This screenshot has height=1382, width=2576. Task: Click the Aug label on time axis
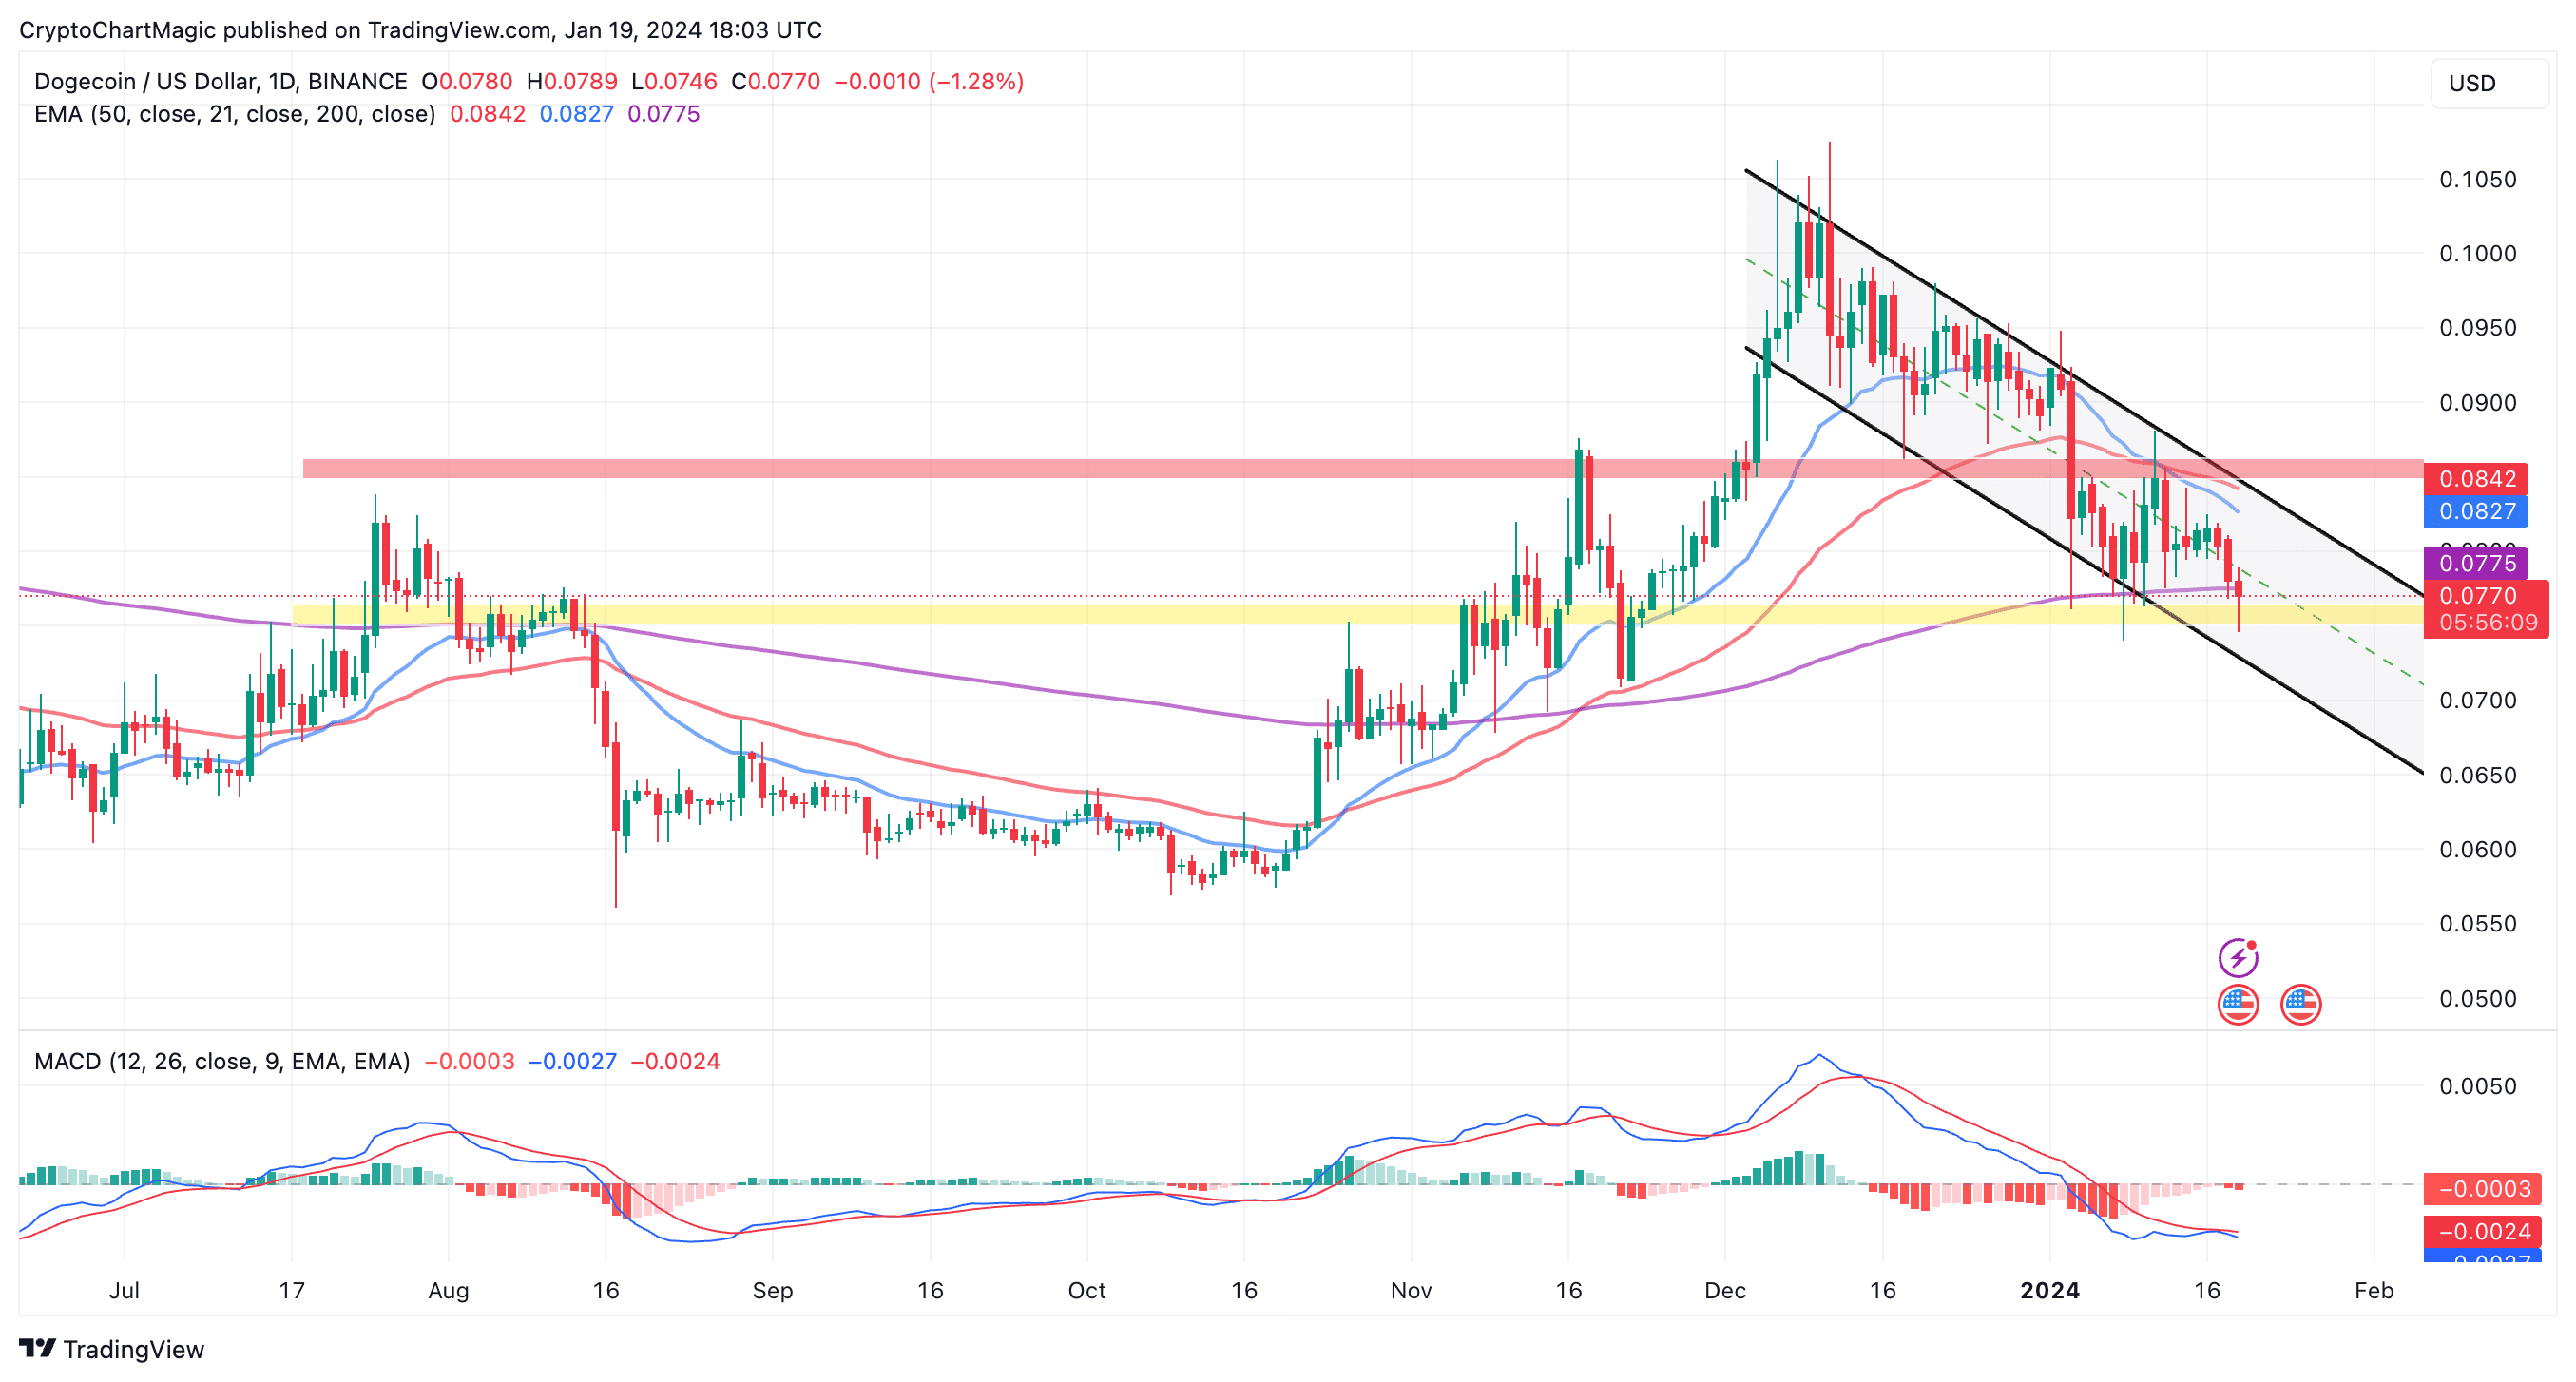pyautogui.click(x=448, y=1290)
